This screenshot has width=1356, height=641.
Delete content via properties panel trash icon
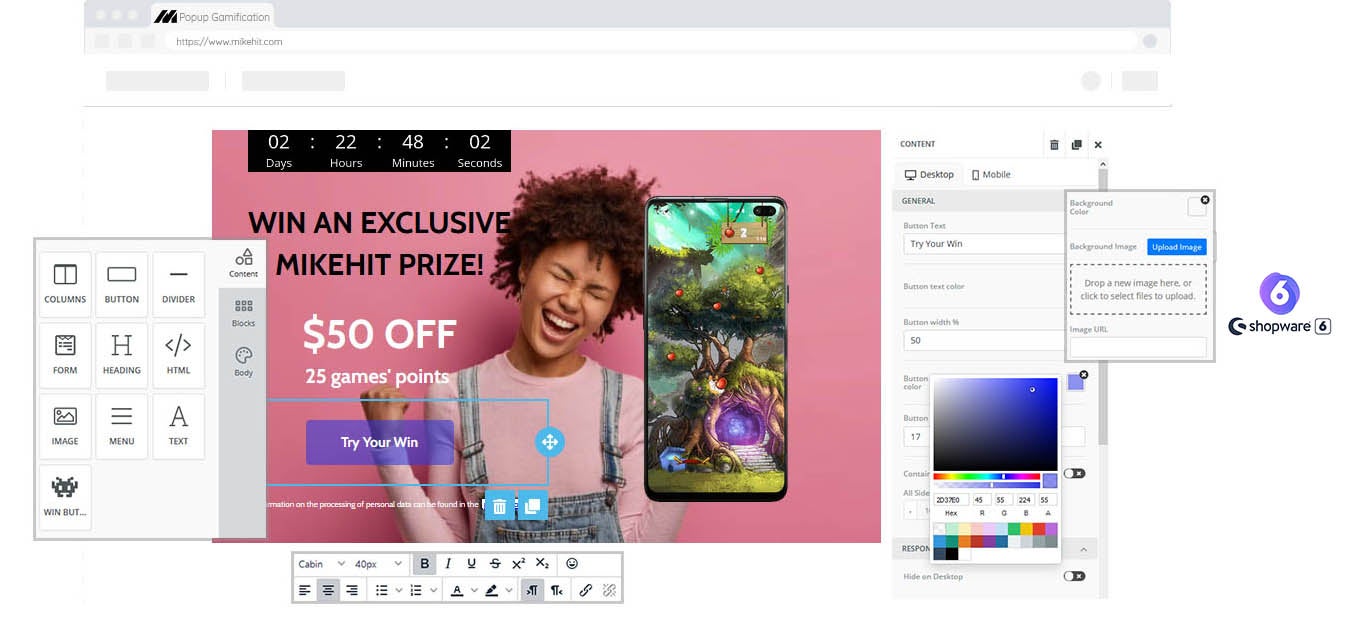pyautogui.click(x=1054, y=145)
